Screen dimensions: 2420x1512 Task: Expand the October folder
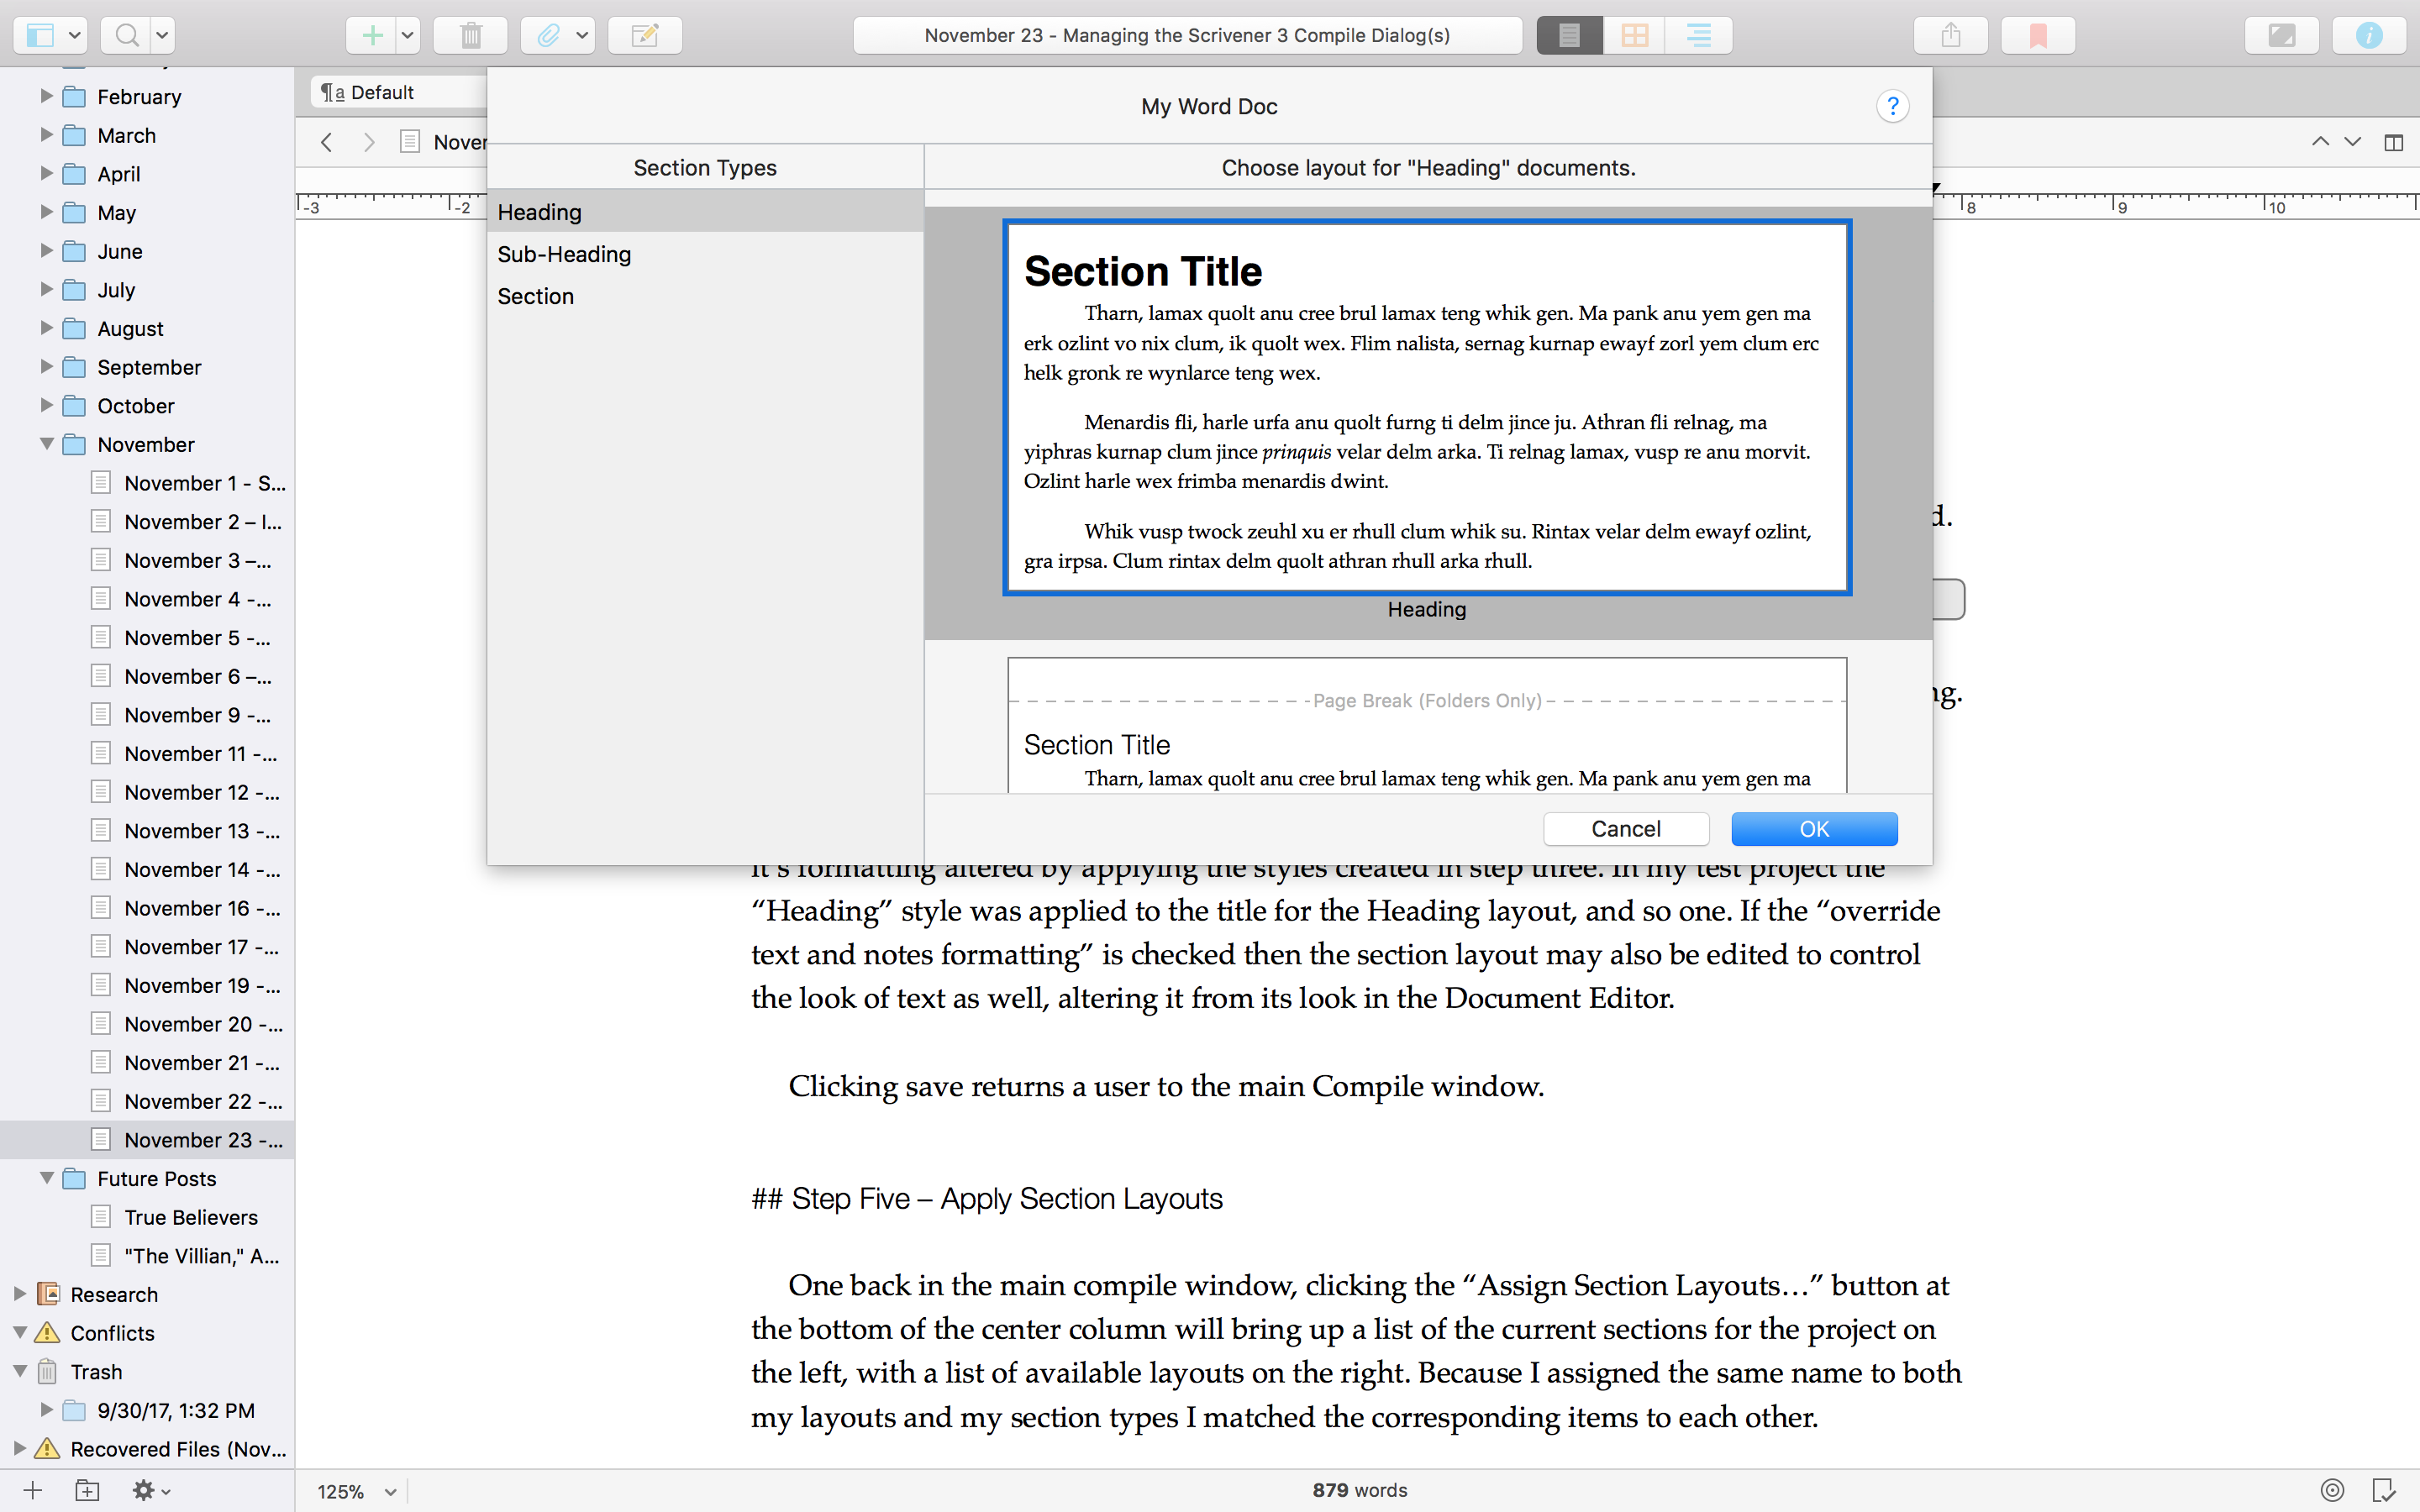pyautogui.click(x=46, y=405)
